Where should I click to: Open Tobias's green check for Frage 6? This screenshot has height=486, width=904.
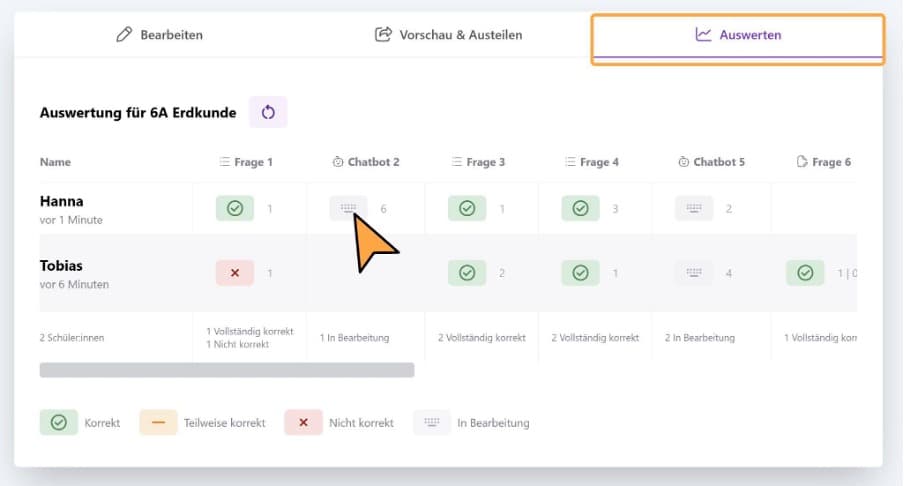805,273
